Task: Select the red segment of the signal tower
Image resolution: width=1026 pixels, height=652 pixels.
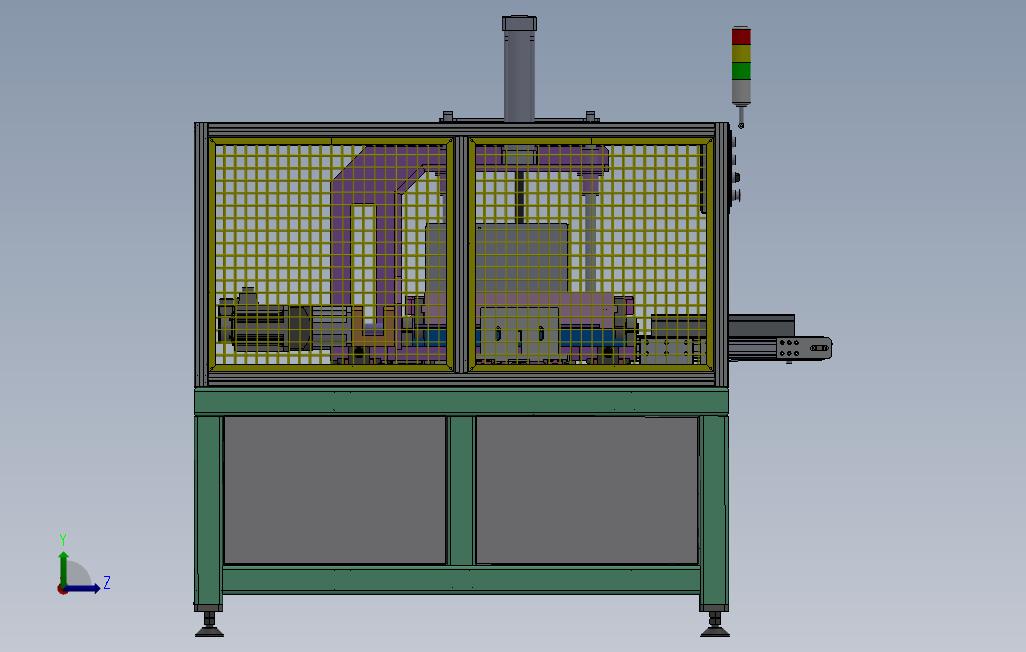Action: (741, 36)
